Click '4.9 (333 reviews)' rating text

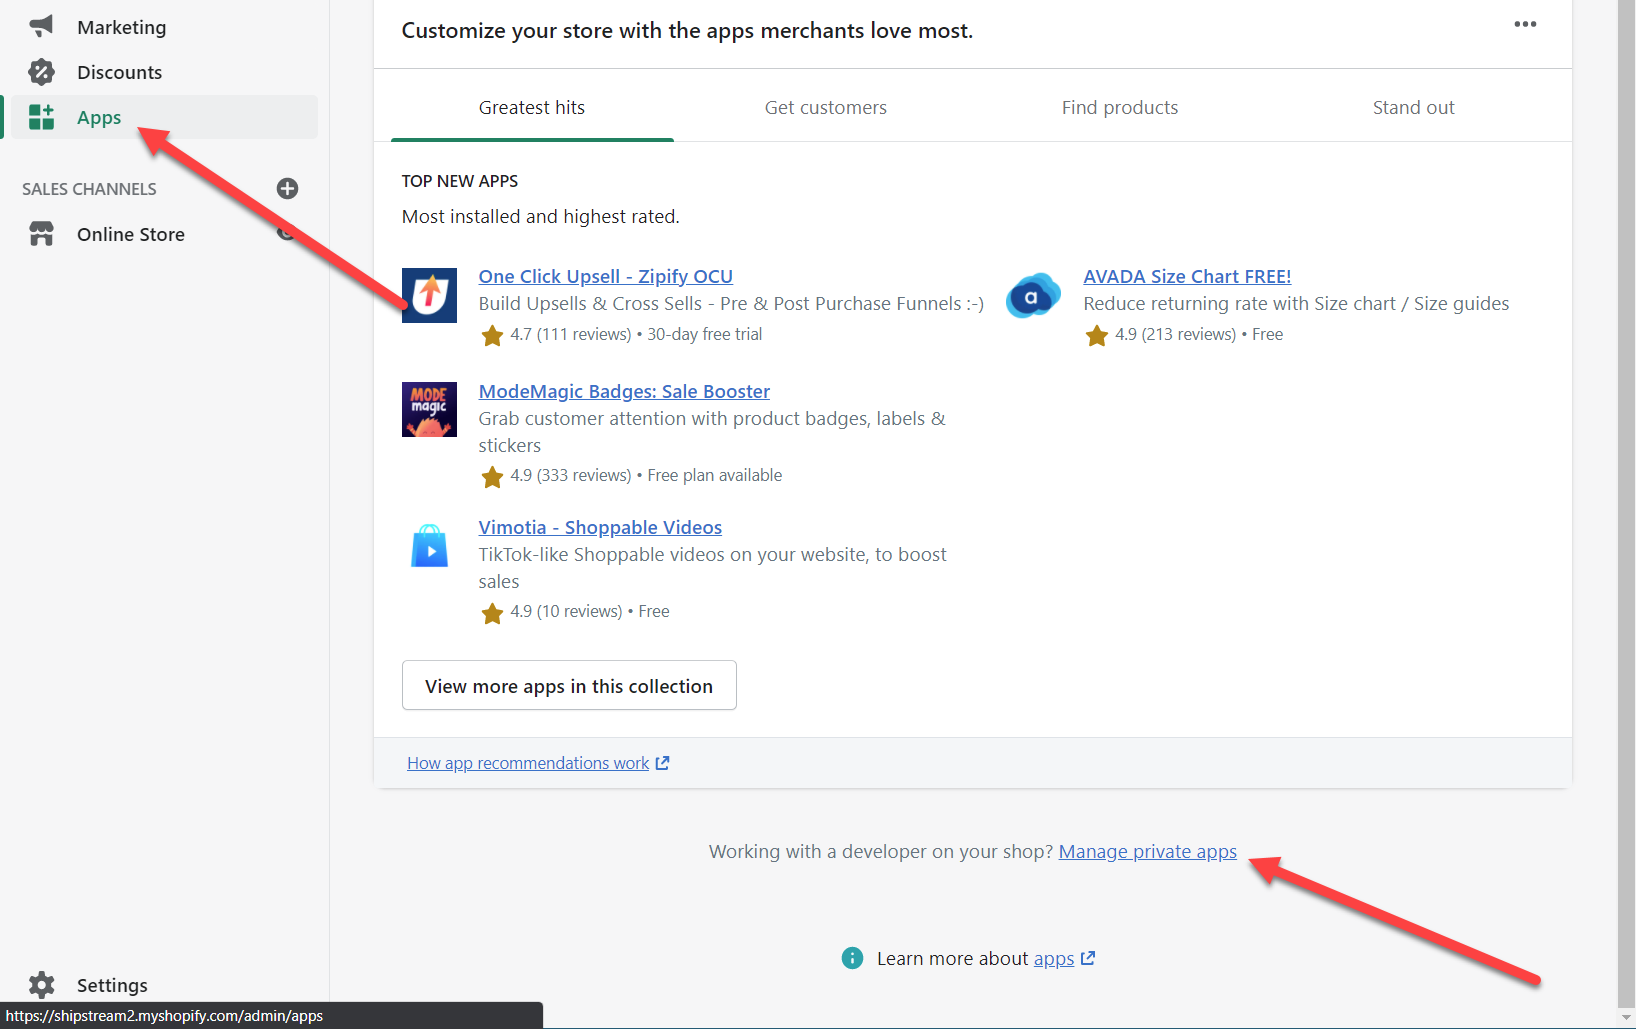[x=570, y=475]
